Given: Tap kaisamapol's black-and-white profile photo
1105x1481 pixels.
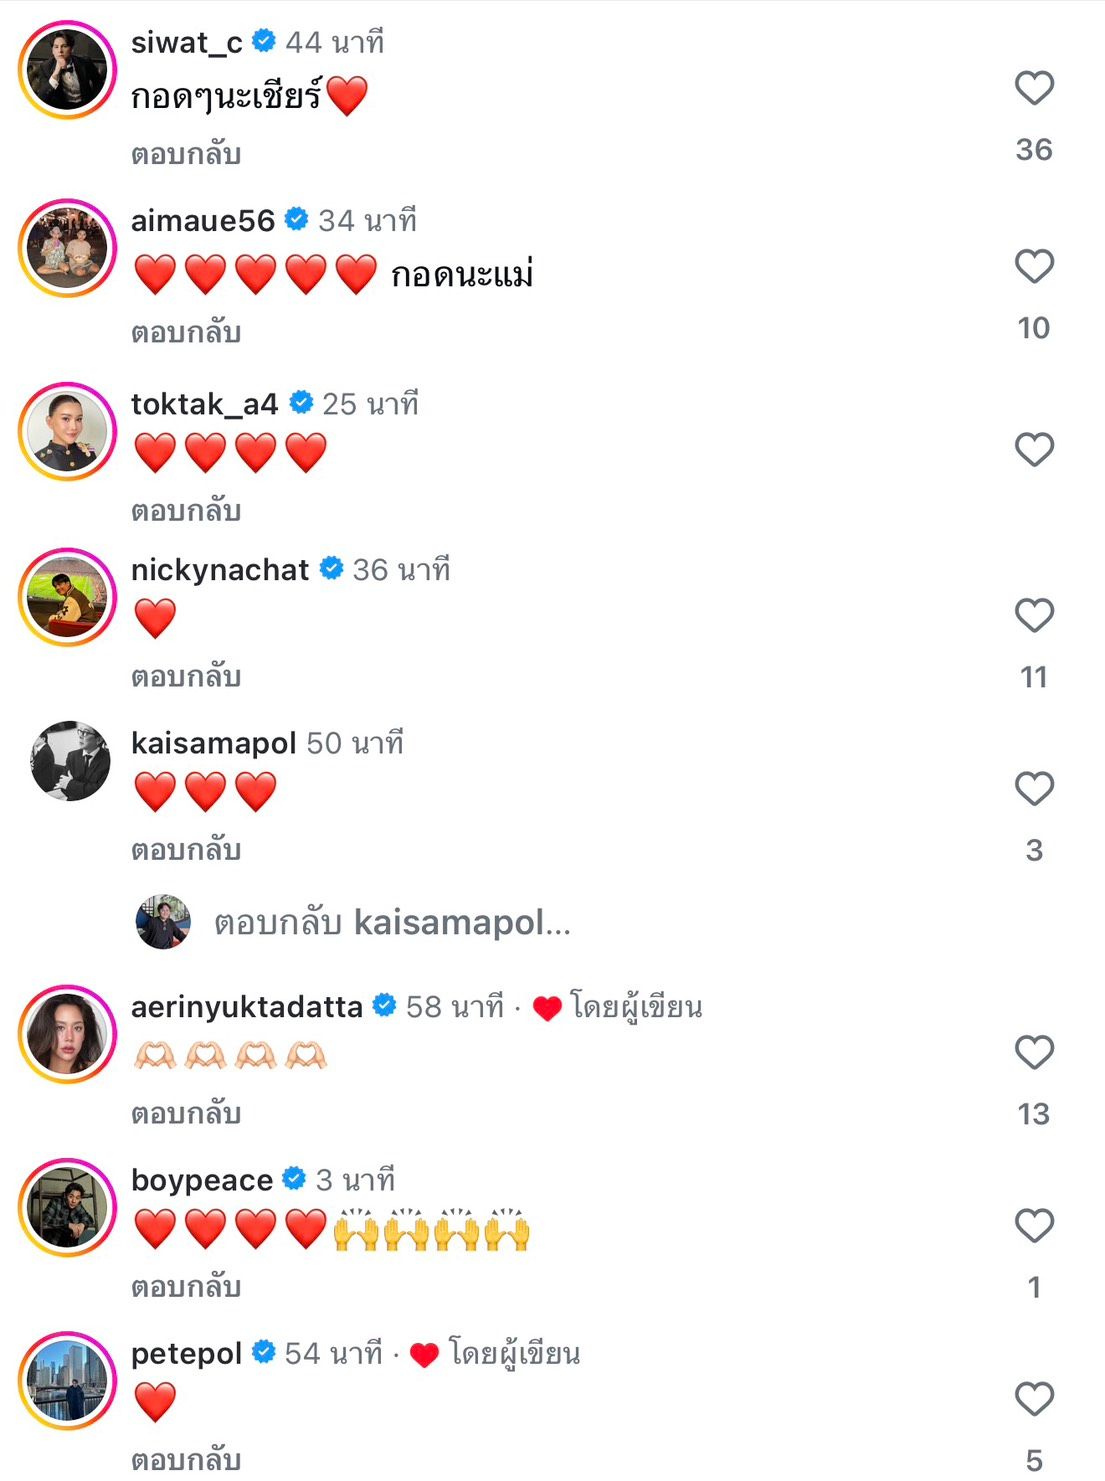Looking at the screenshot, I should coord(69,761).
